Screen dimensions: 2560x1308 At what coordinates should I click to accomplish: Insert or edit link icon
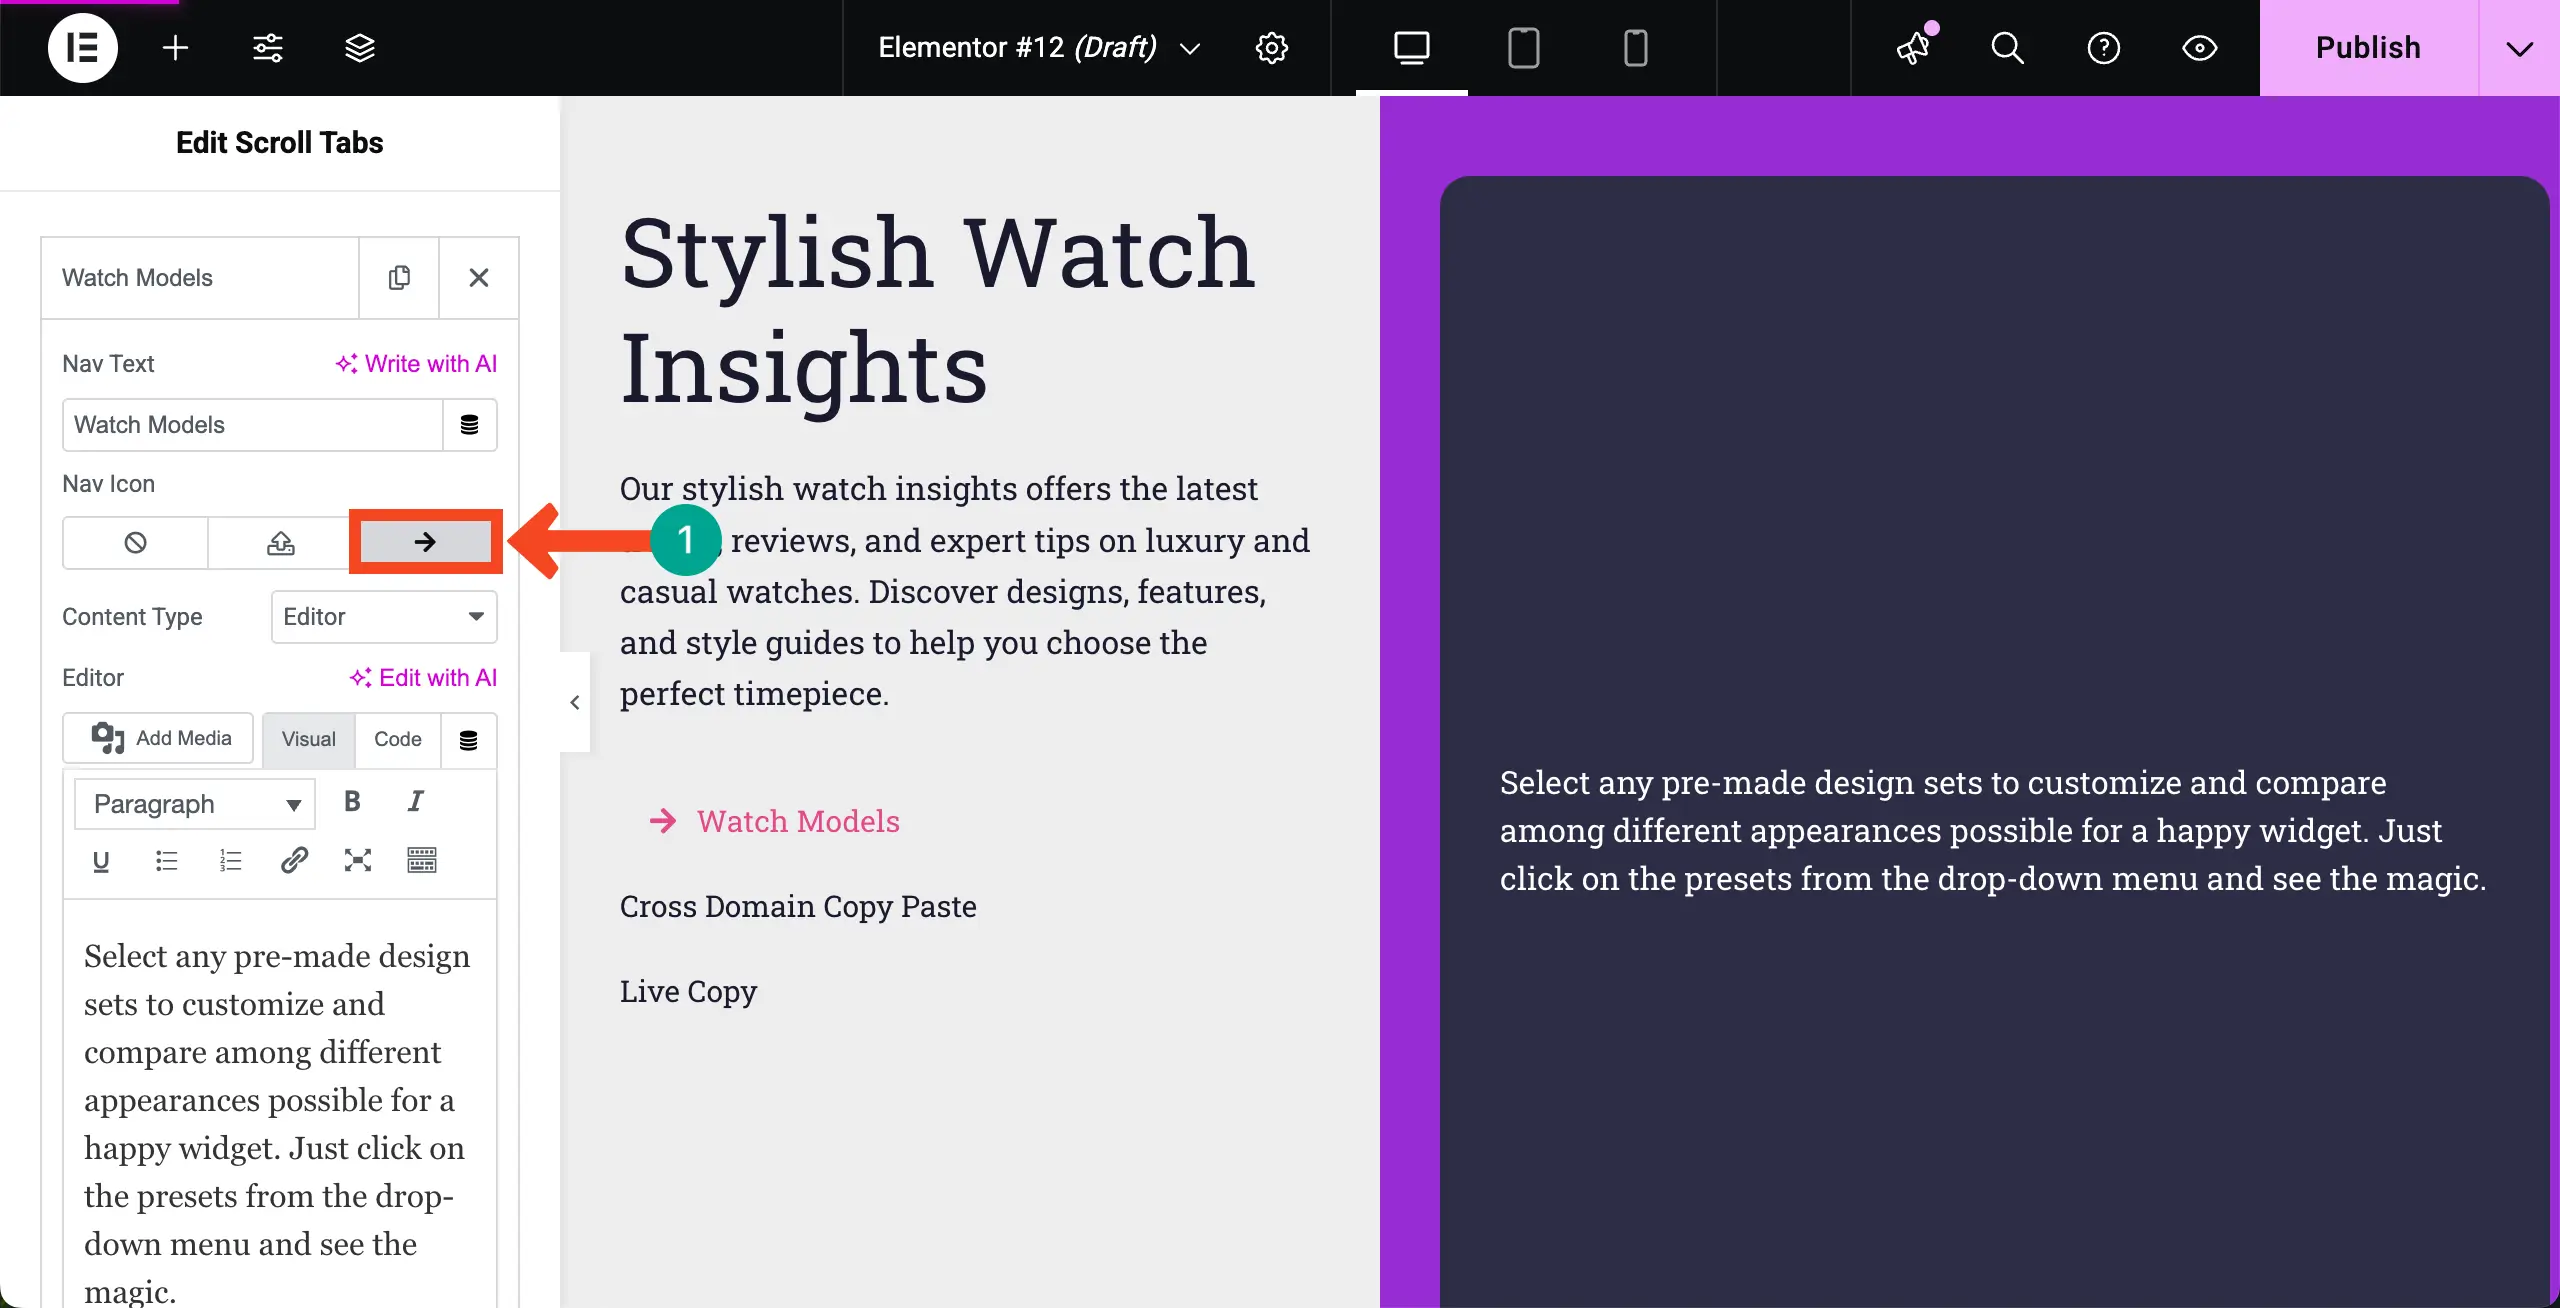coord(294,860)
